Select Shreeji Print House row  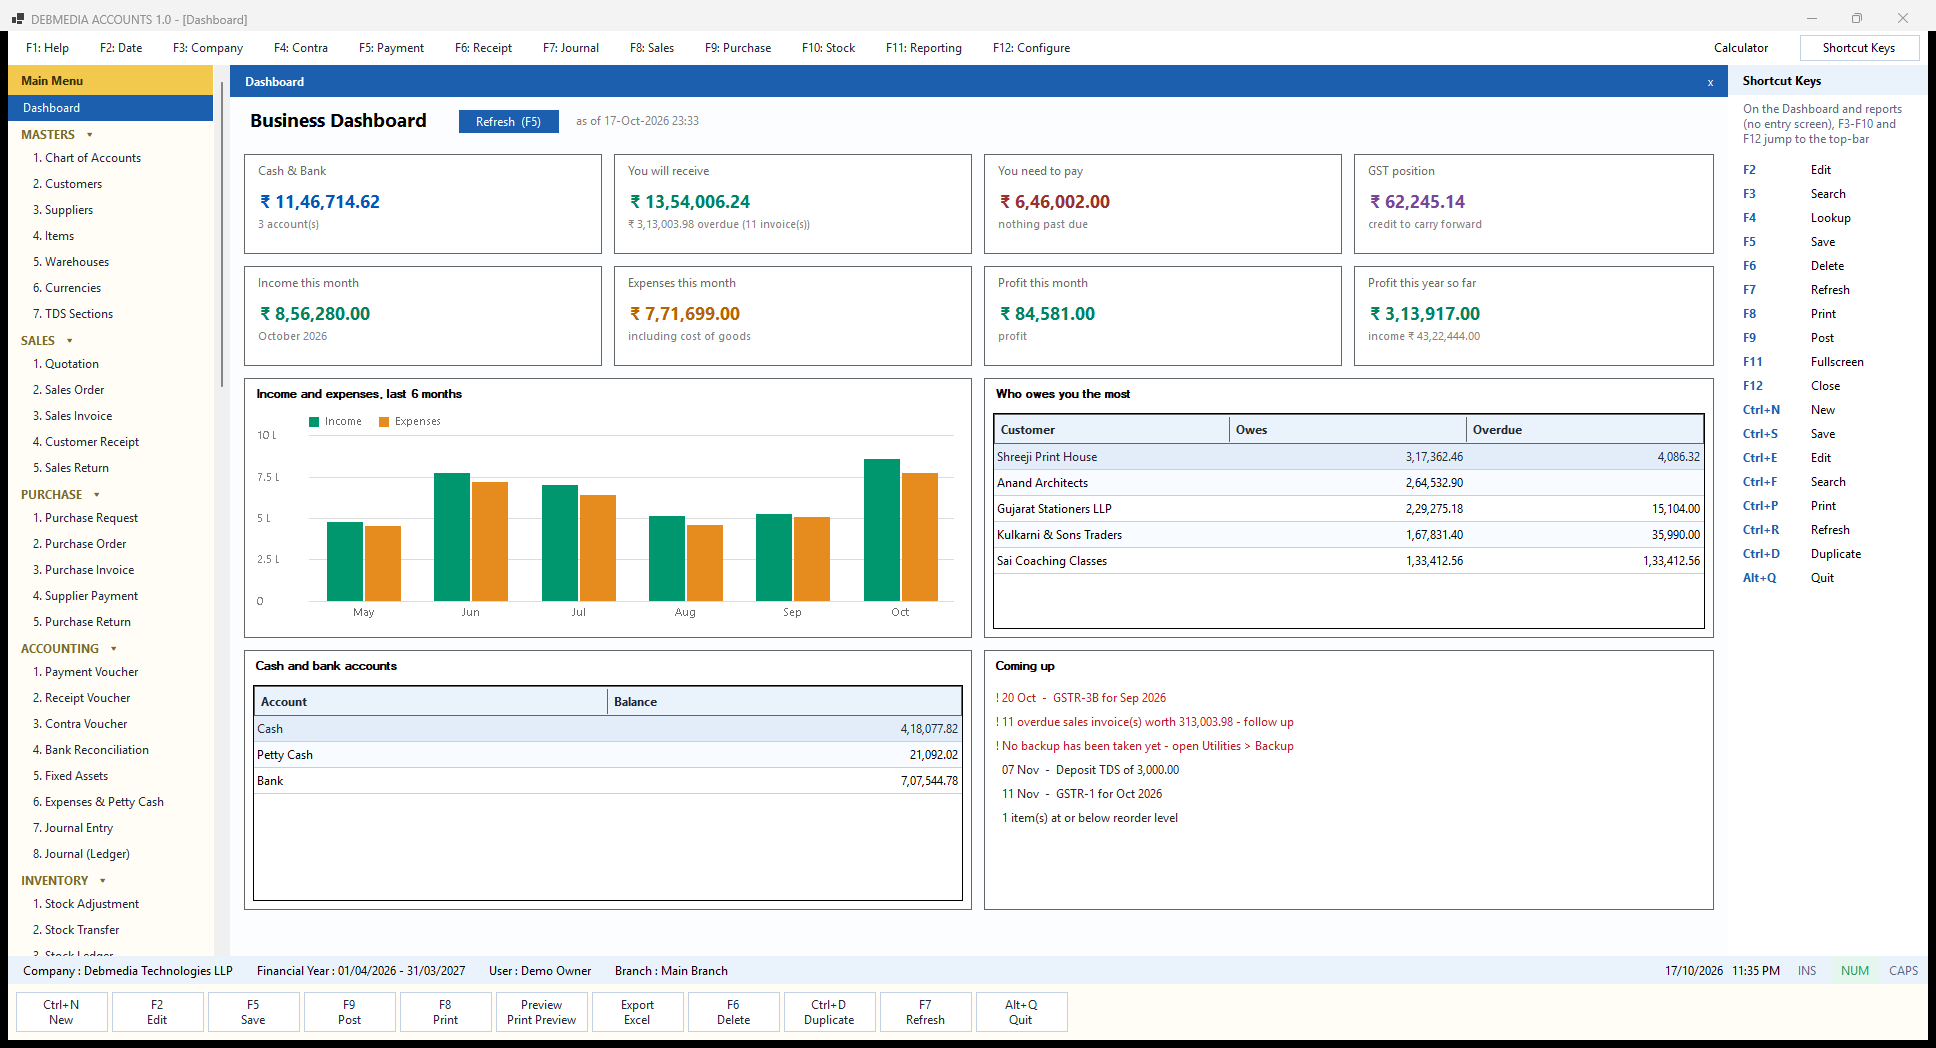point(1348,457)
